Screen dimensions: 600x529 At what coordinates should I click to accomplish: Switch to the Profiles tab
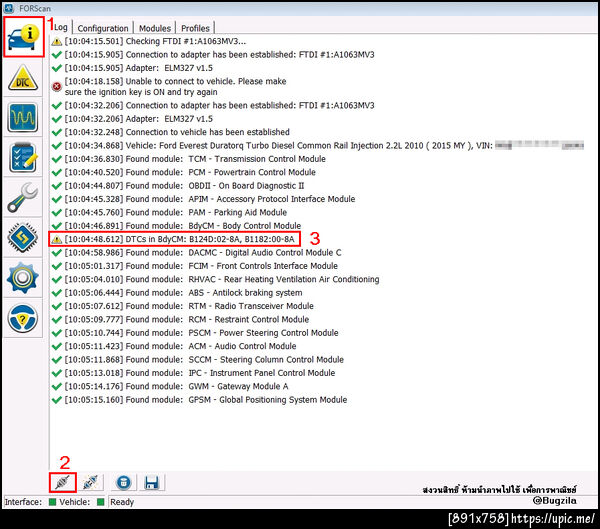(195, 28)
